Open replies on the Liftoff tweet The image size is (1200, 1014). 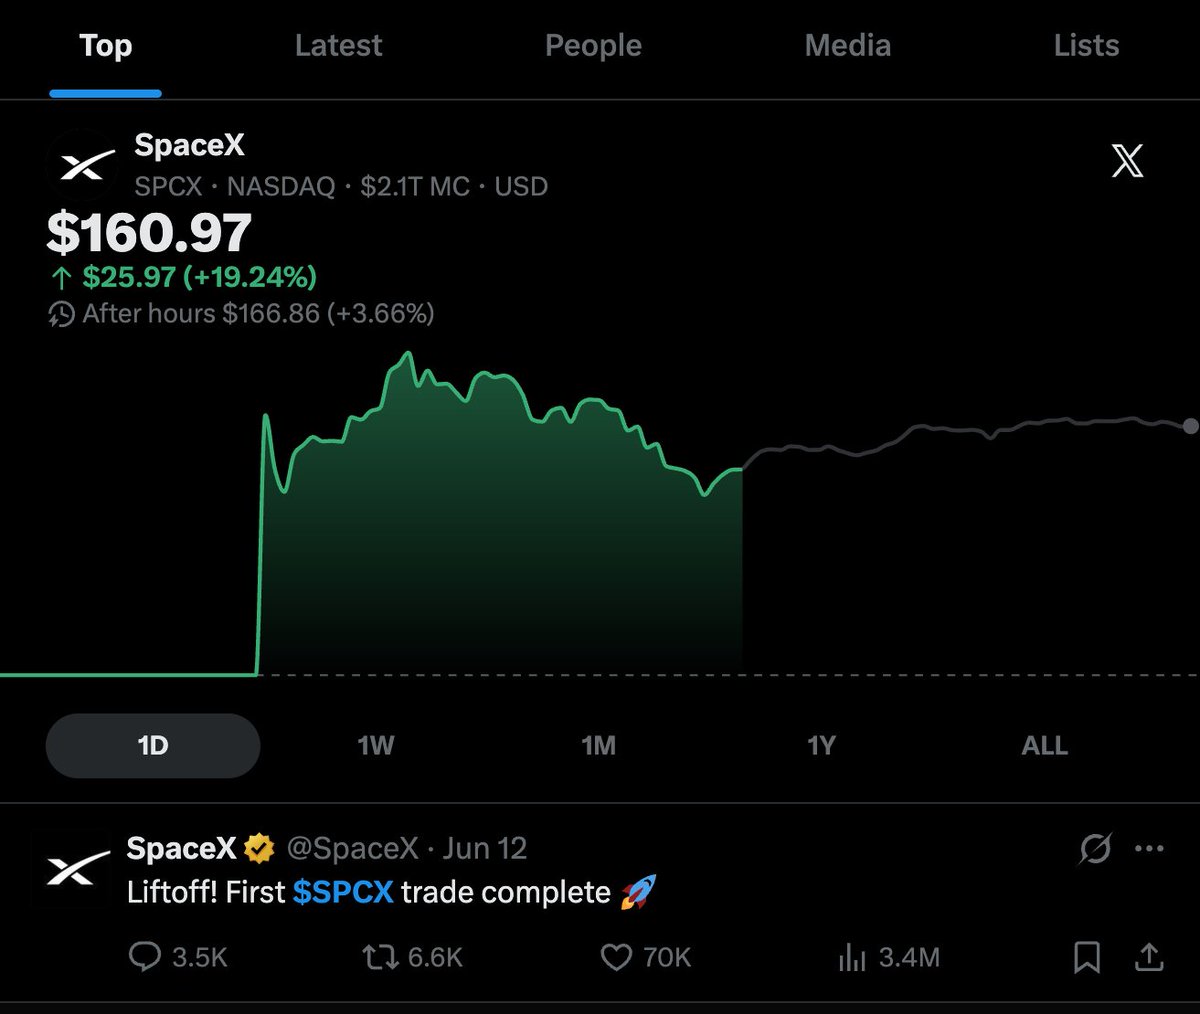pyautogui.click(x=178, y=957)
